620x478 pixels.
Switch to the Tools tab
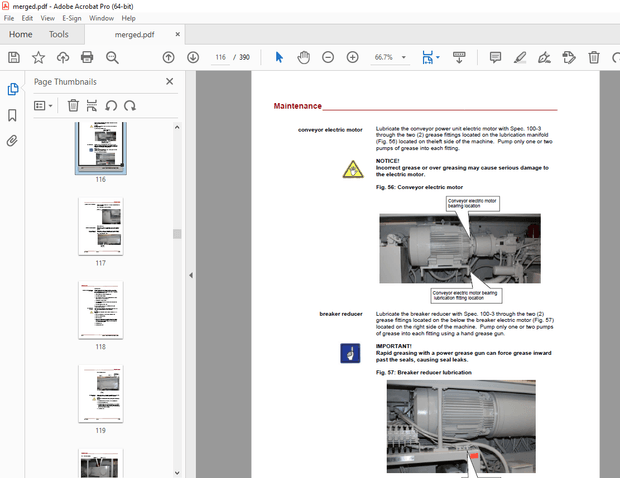(59, 34)
